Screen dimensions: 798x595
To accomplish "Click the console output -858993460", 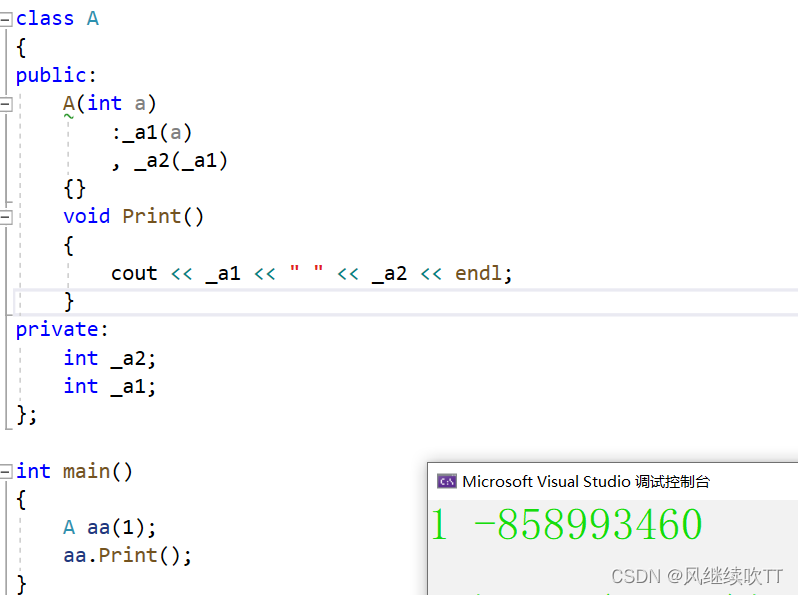I will [588, 524].
